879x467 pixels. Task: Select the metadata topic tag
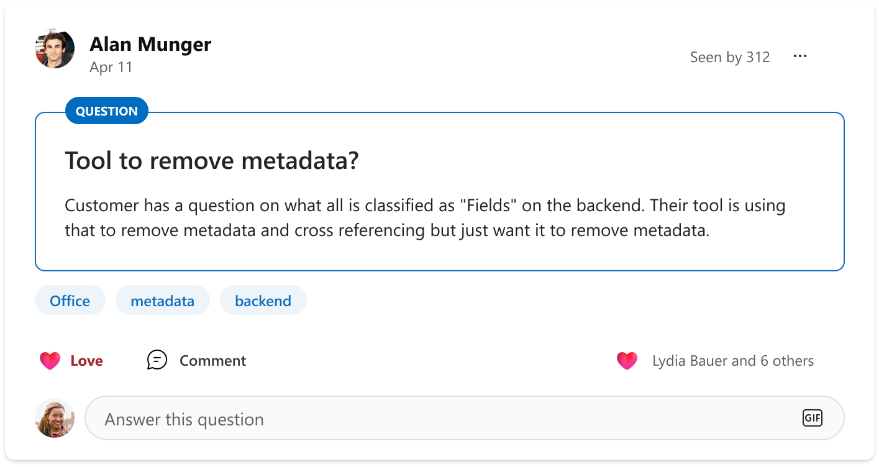(x=162, y=300)
